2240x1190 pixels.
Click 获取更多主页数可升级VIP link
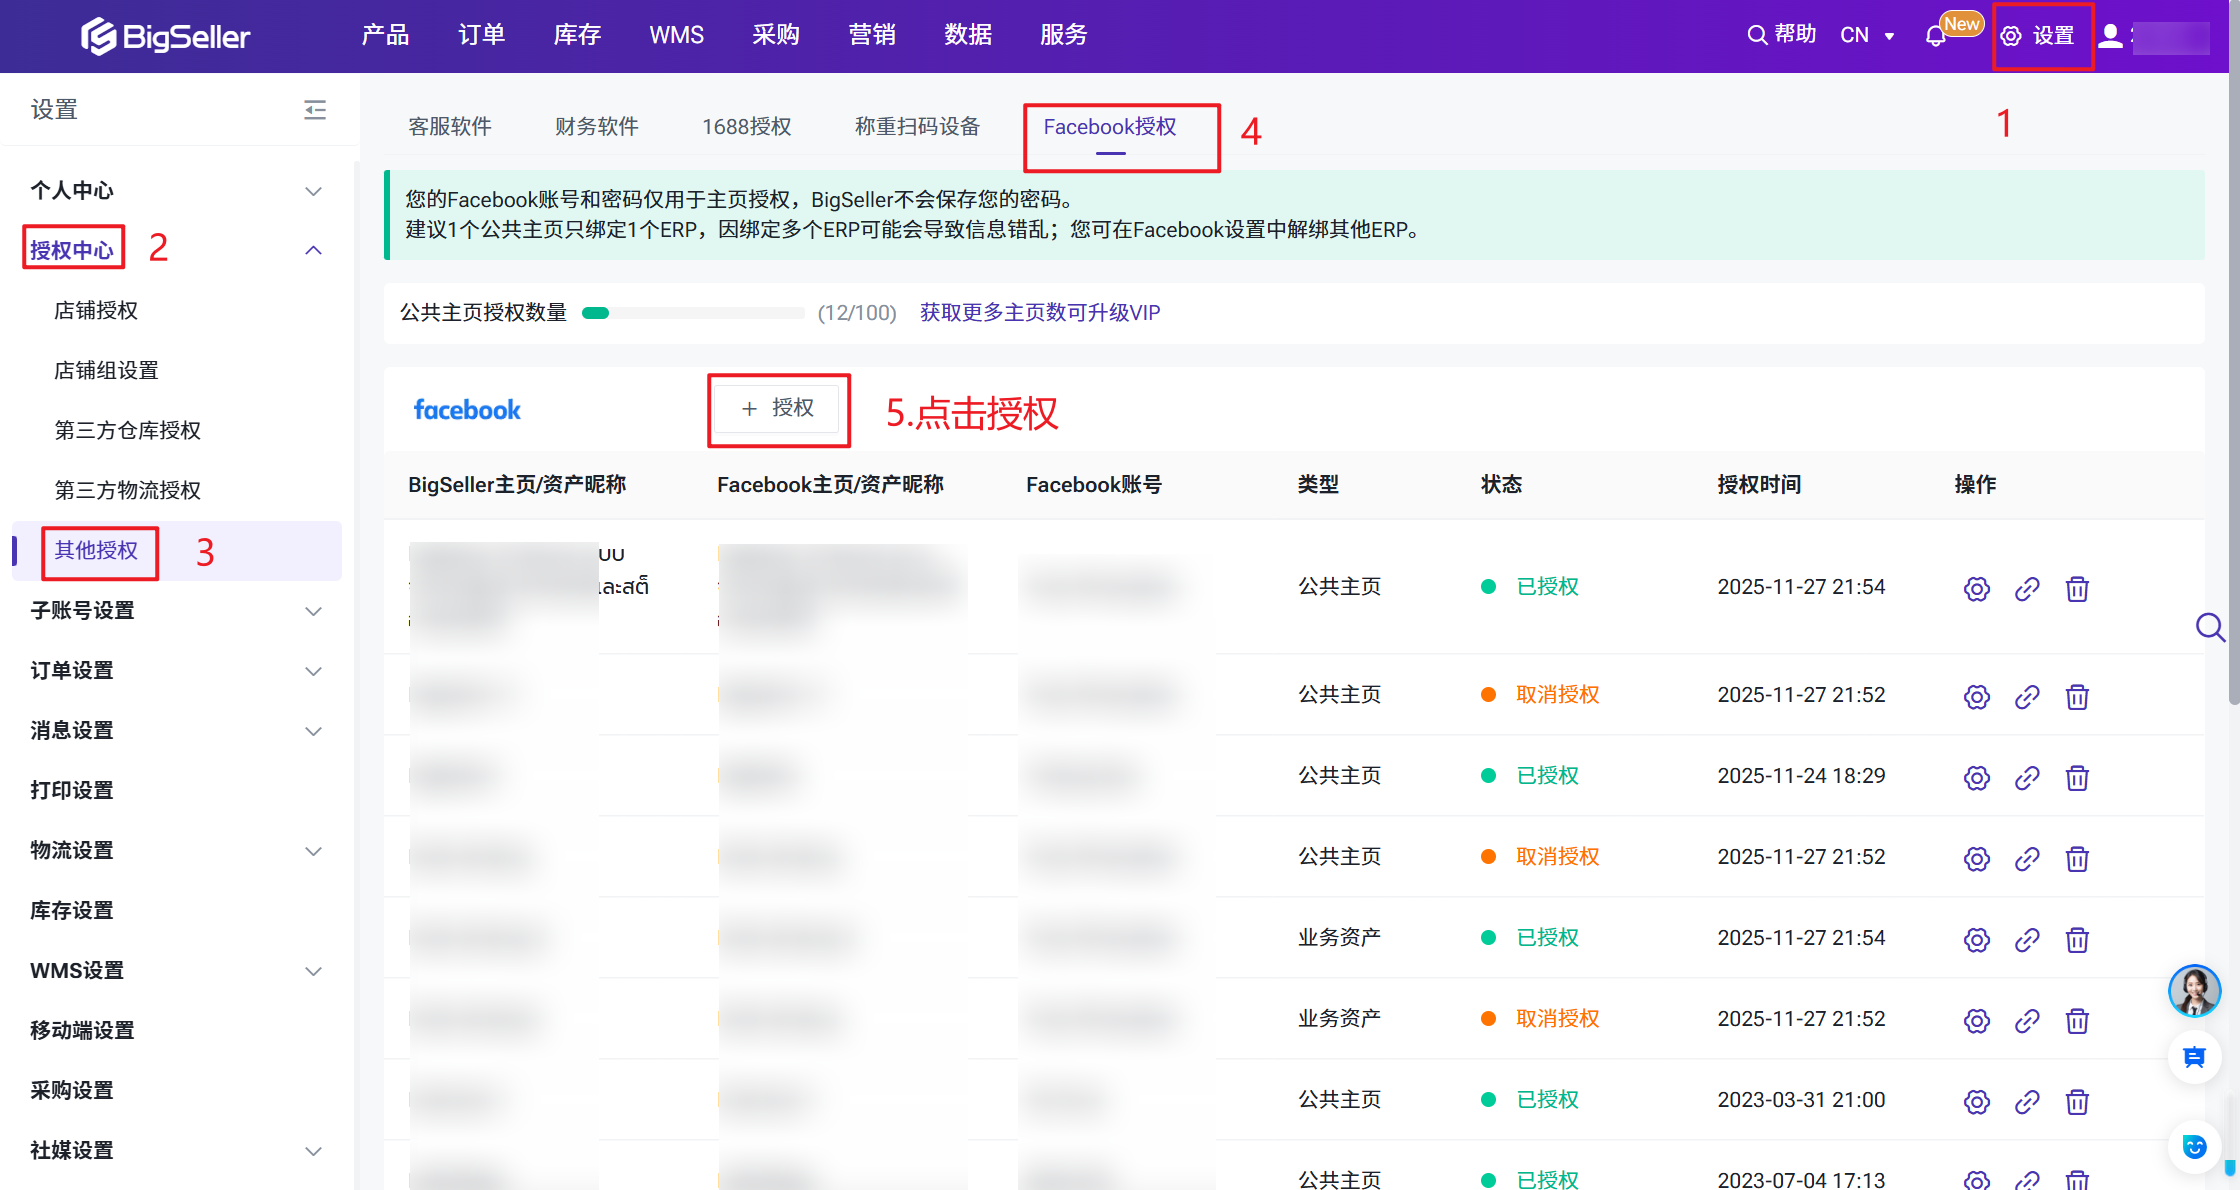pos(1040,313)
